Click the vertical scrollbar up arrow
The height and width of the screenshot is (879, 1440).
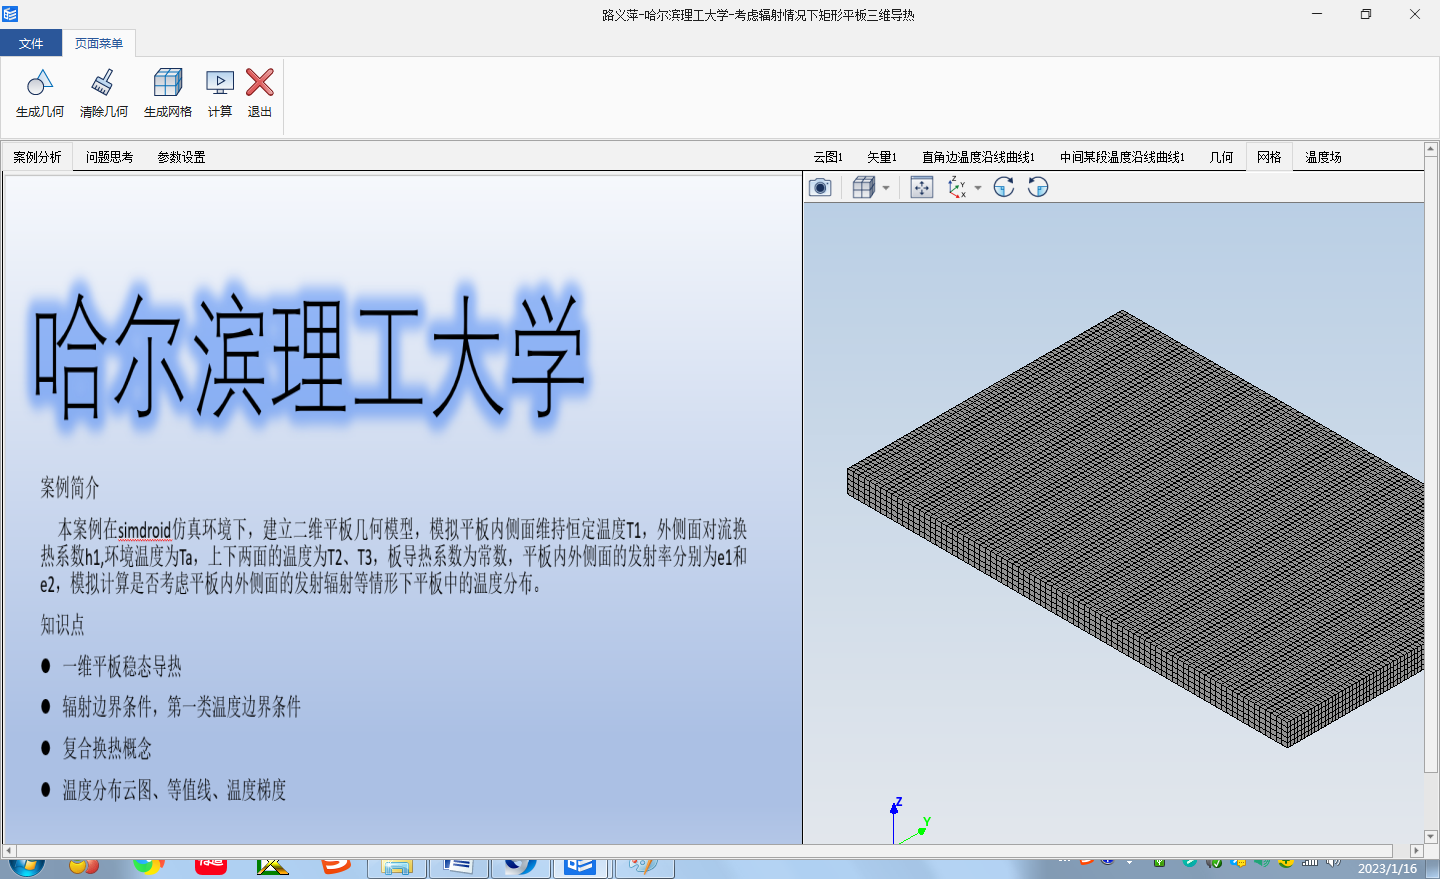(x=1431, y=150)
